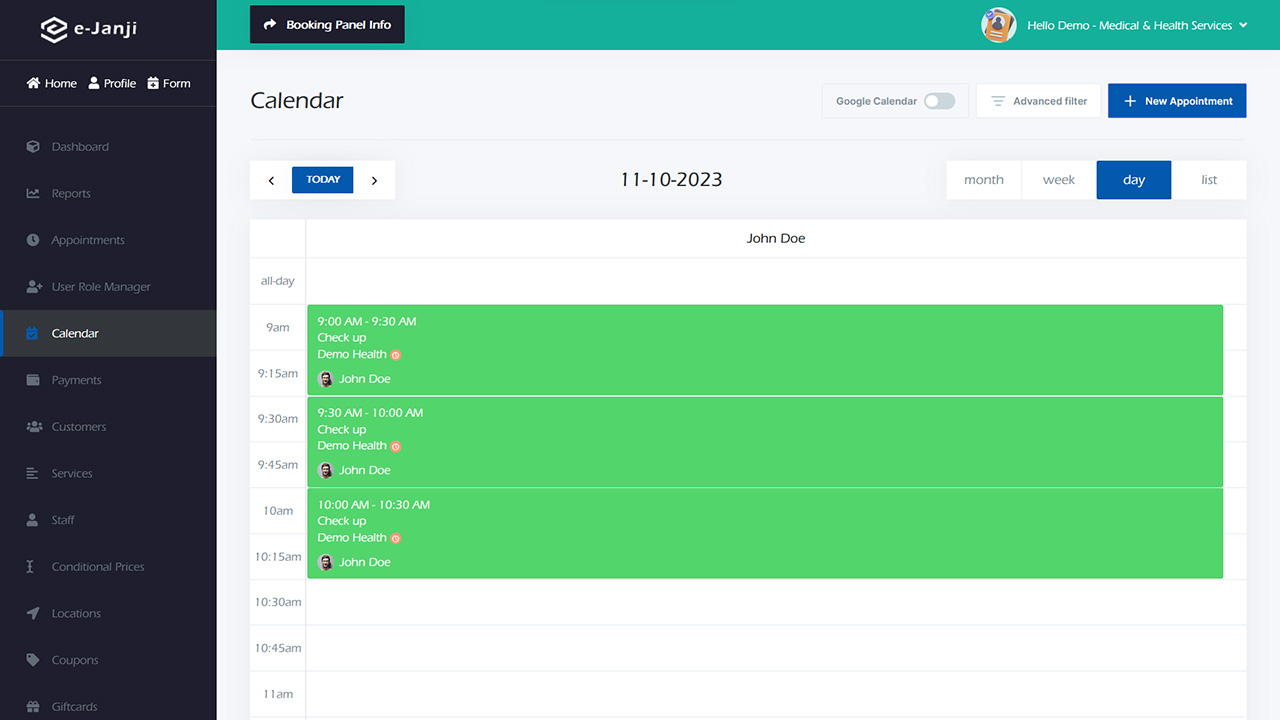Open the Coupons tag icon

pyautogui.click(x=33, y=660)
